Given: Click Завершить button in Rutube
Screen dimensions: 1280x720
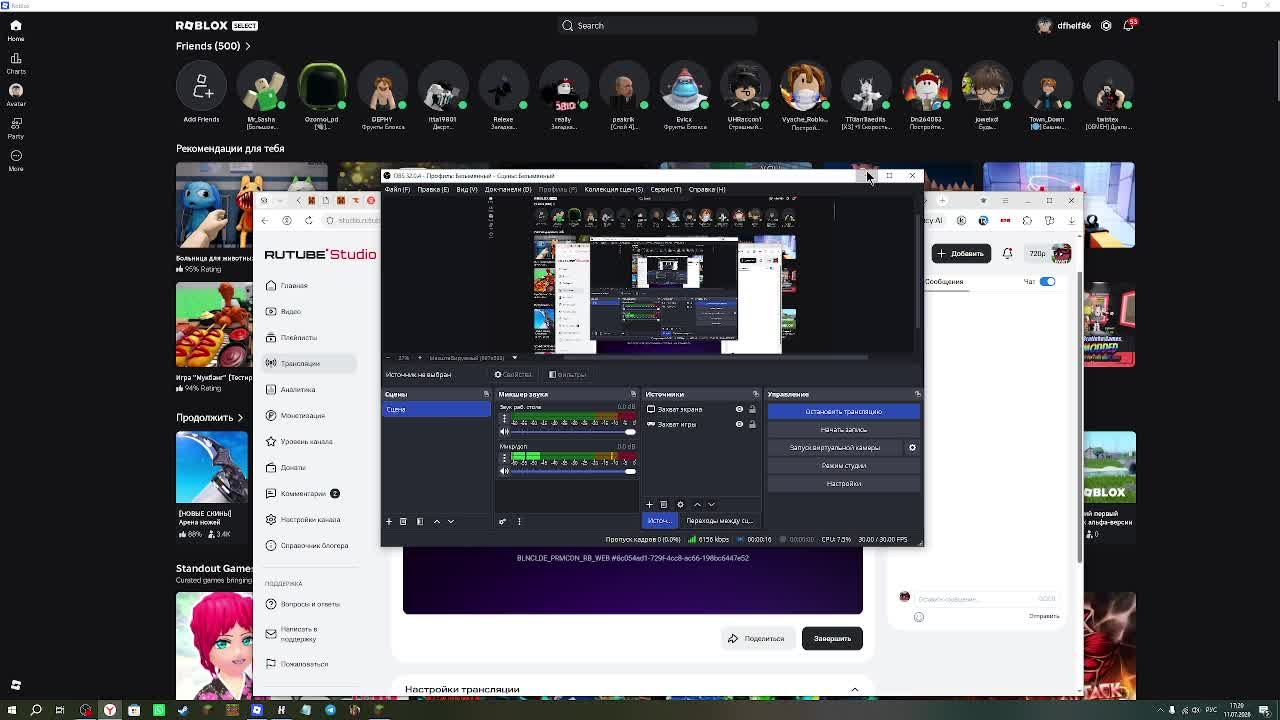Looking at the screenshot, I should coord(832,638).
